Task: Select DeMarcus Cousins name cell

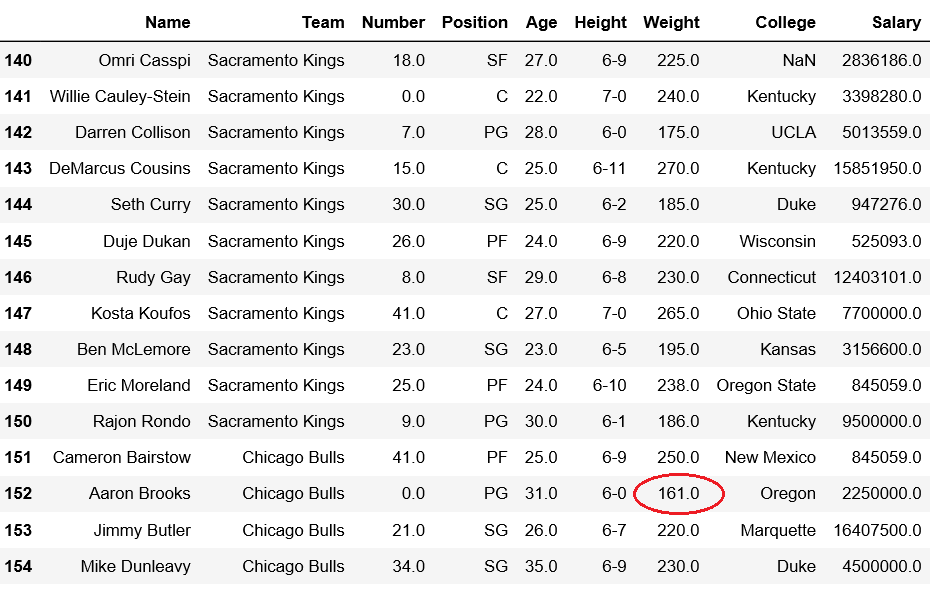Action: coord(119,169)
